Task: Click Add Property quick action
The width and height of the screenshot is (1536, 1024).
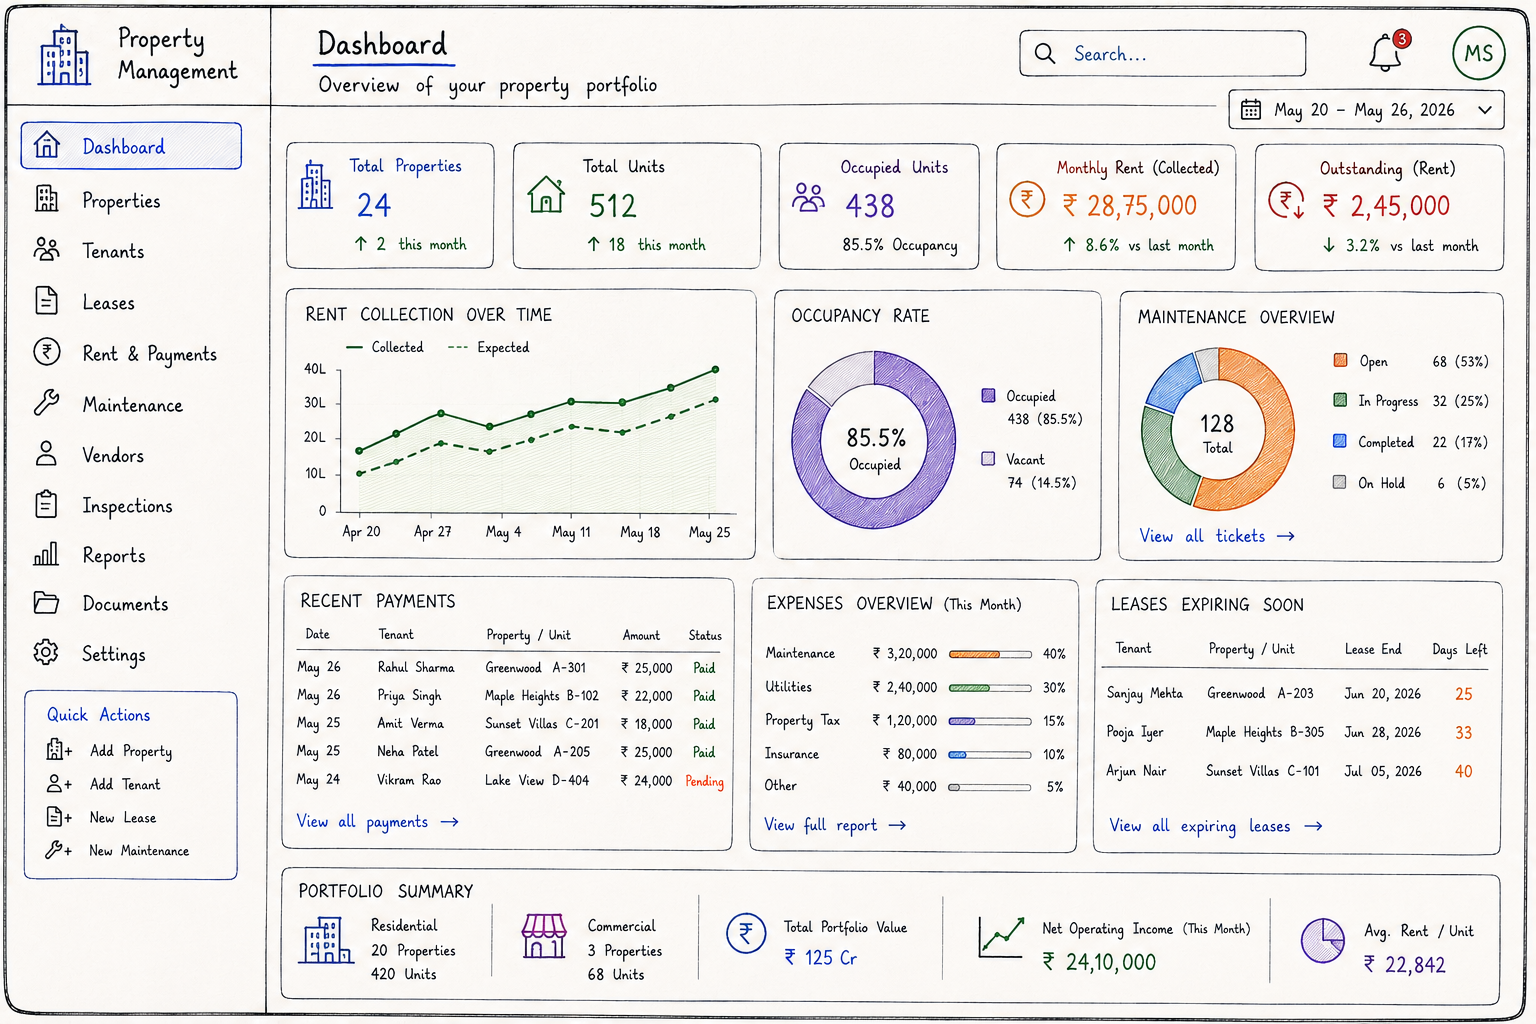Action: pyautogui.click(x=109, y=750)
